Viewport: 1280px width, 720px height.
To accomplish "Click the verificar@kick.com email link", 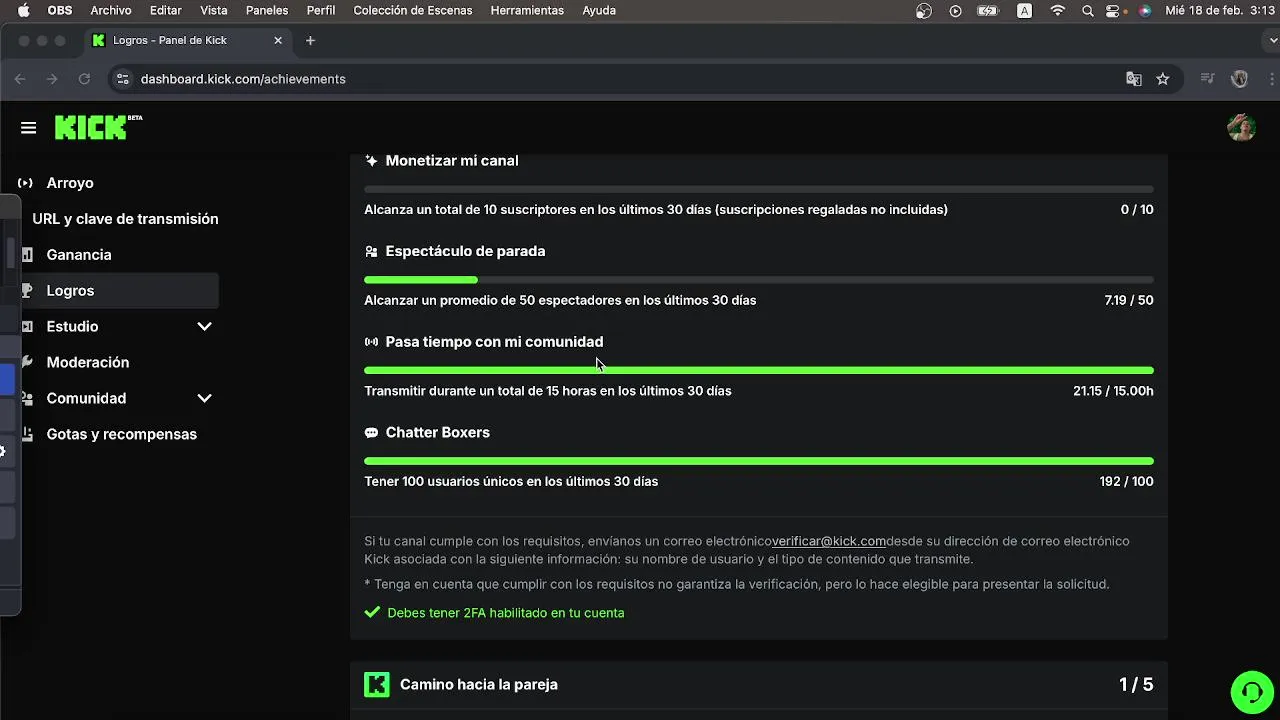I will pos(829,541).
